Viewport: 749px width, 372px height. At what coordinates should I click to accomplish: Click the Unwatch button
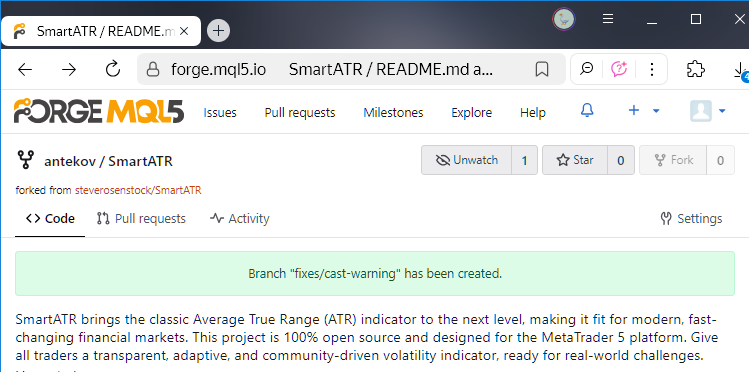point(466,160)
